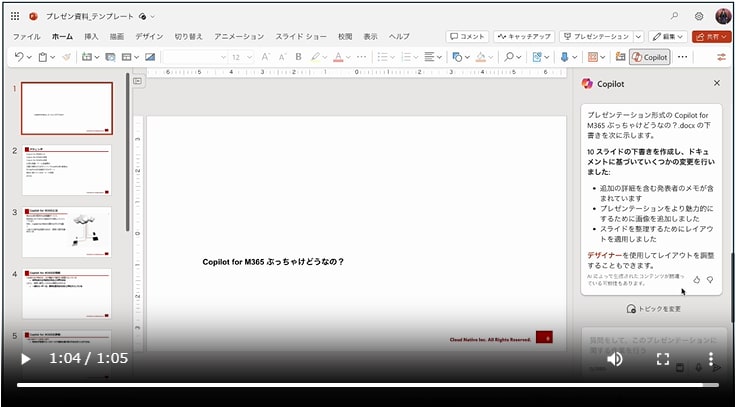
Task: Select the Format Painter brush icon
Action: [66, 57]
